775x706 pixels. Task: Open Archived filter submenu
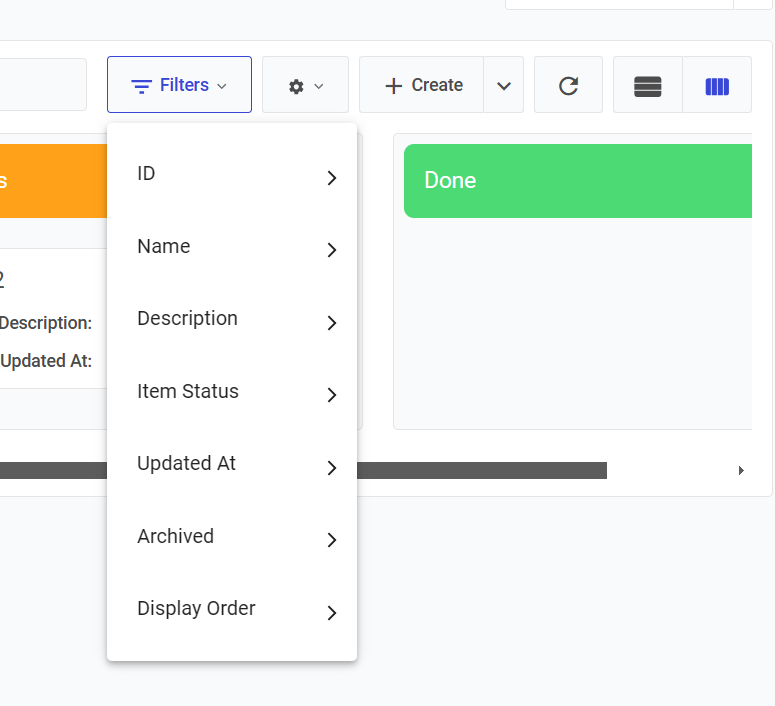[x=231, y=537]
